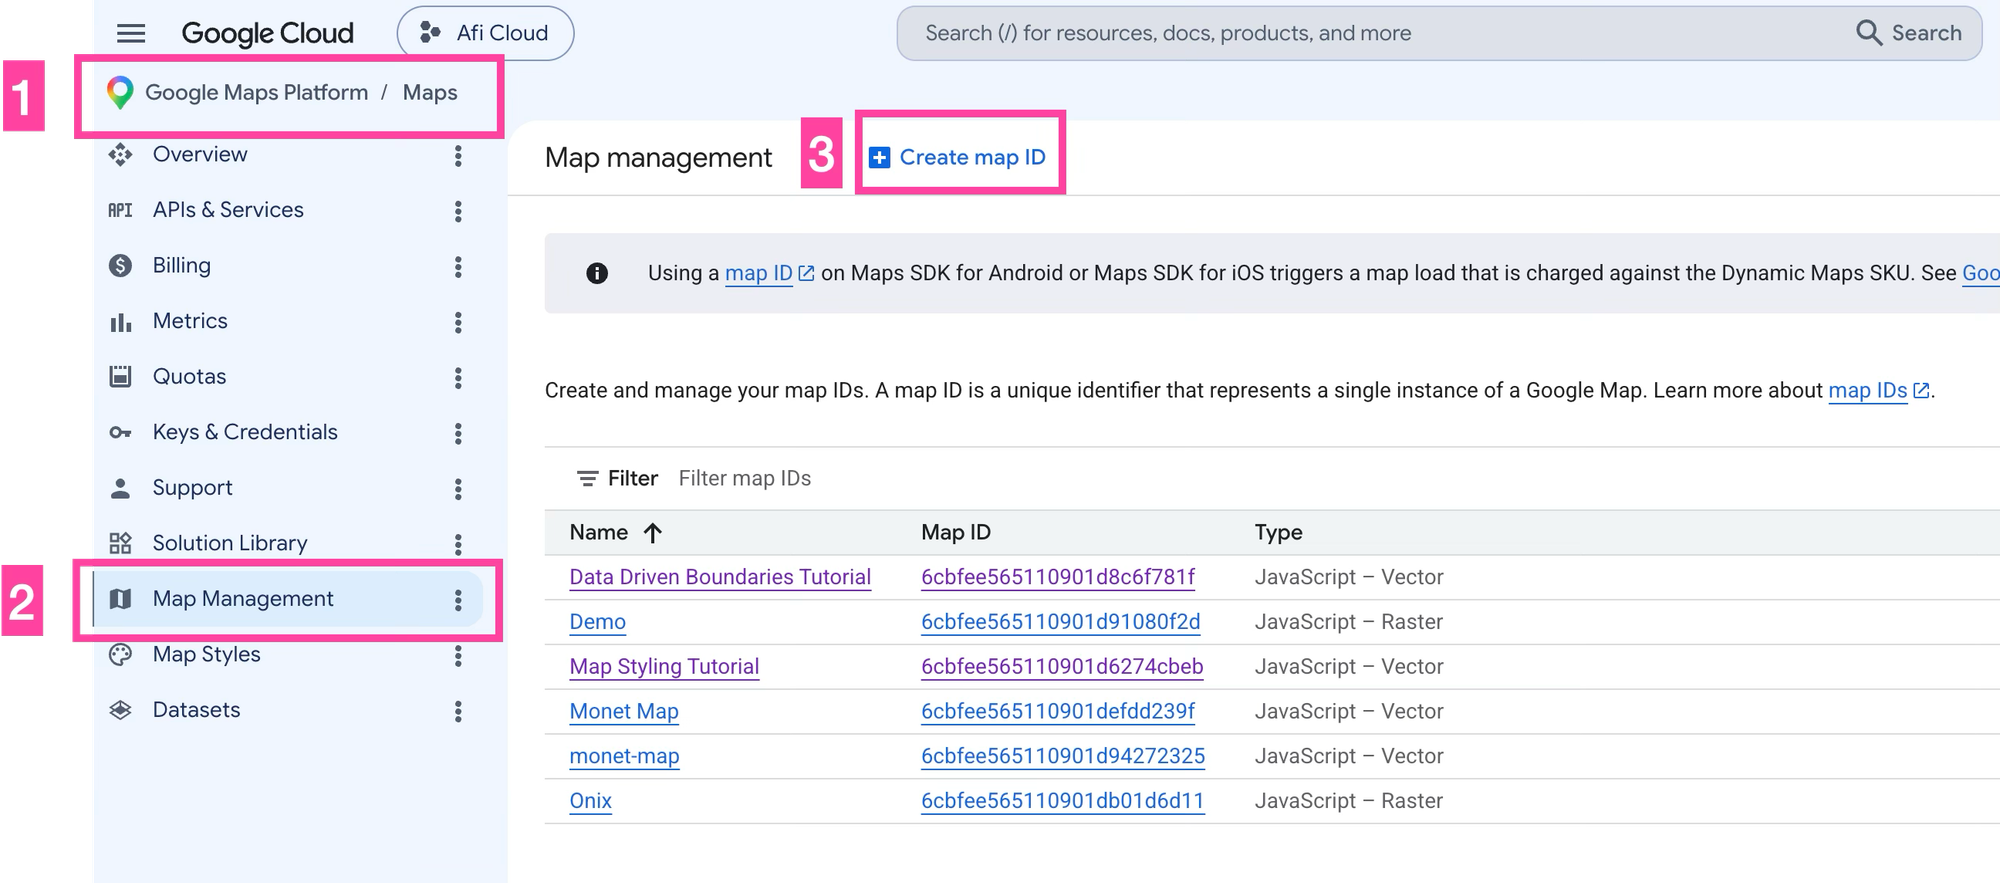This screenshot has width=2000, height=883.
Task: Click the Support person icon
Action: click(120, 488)
